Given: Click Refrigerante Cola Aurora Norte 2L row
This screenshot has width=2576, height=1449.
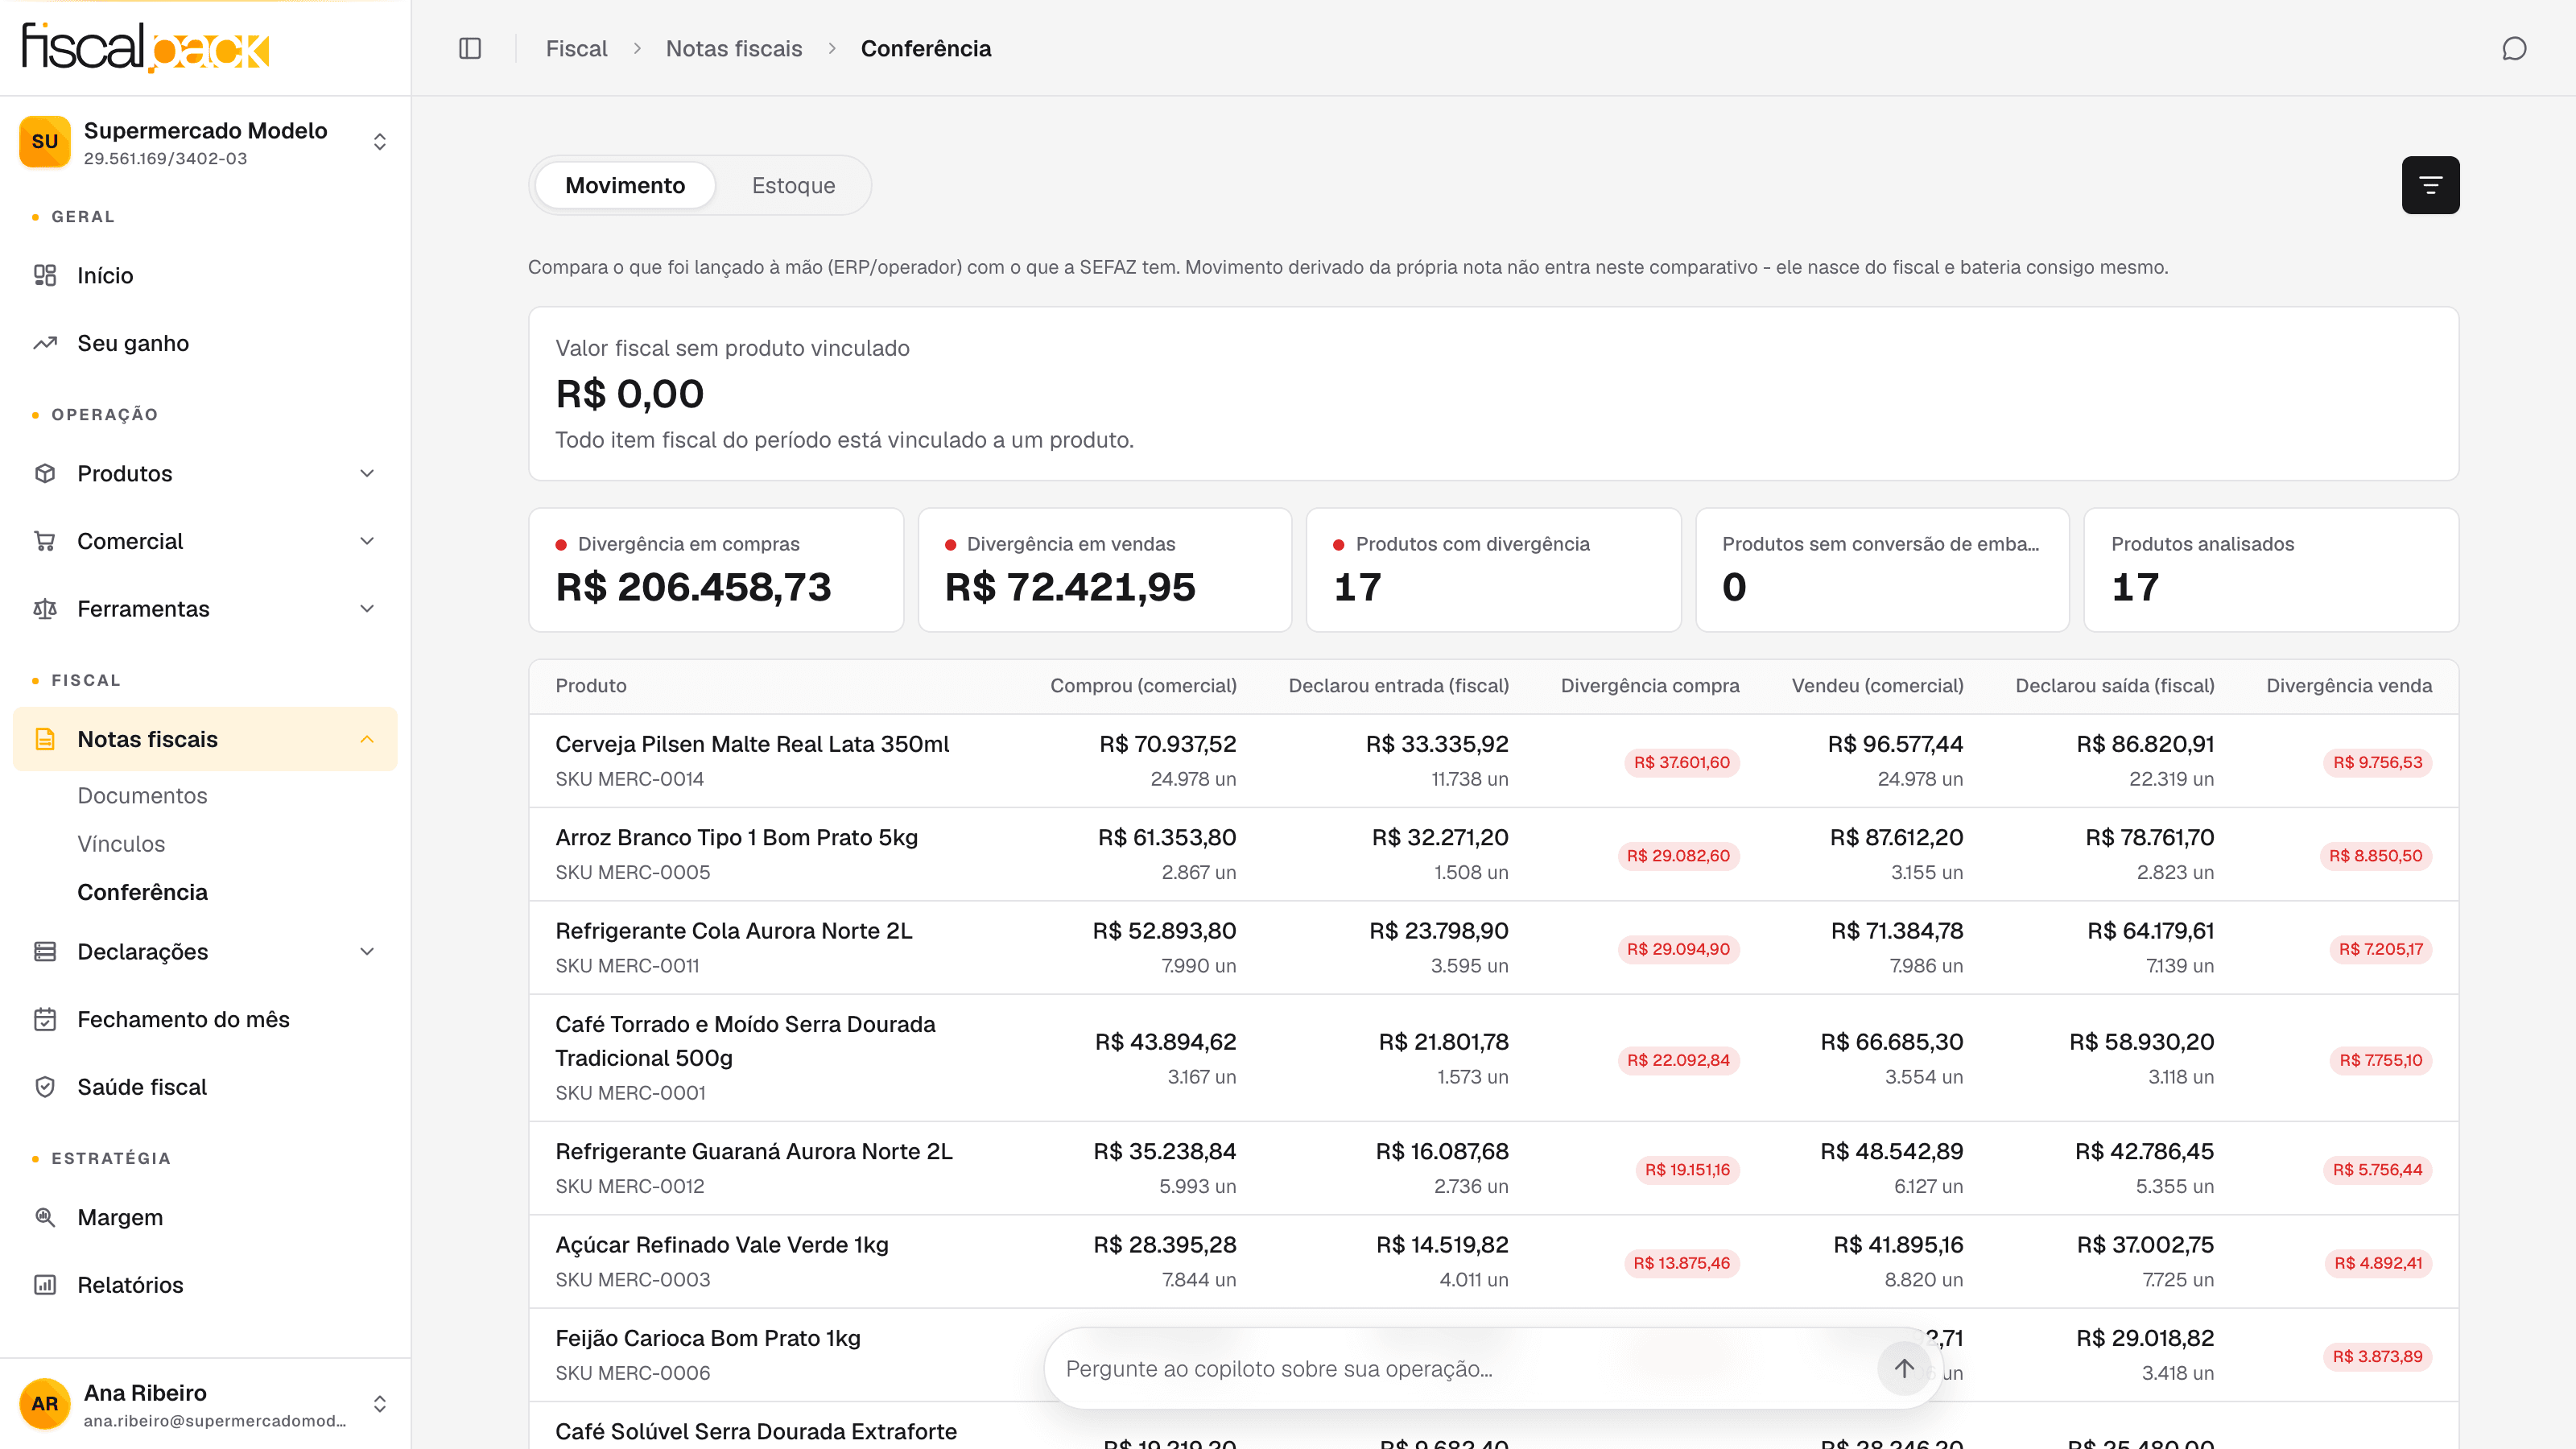Looking at the screenshot, I should pyautogui.click(x=1494, y=948).
